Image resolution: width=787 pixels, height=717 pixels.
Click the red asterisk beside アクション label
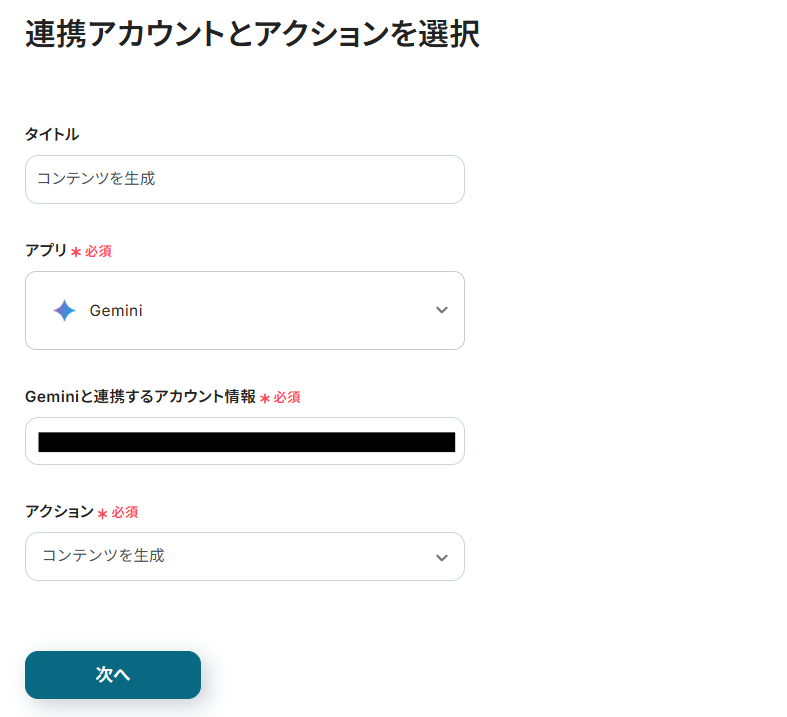[x=102, y=513]
